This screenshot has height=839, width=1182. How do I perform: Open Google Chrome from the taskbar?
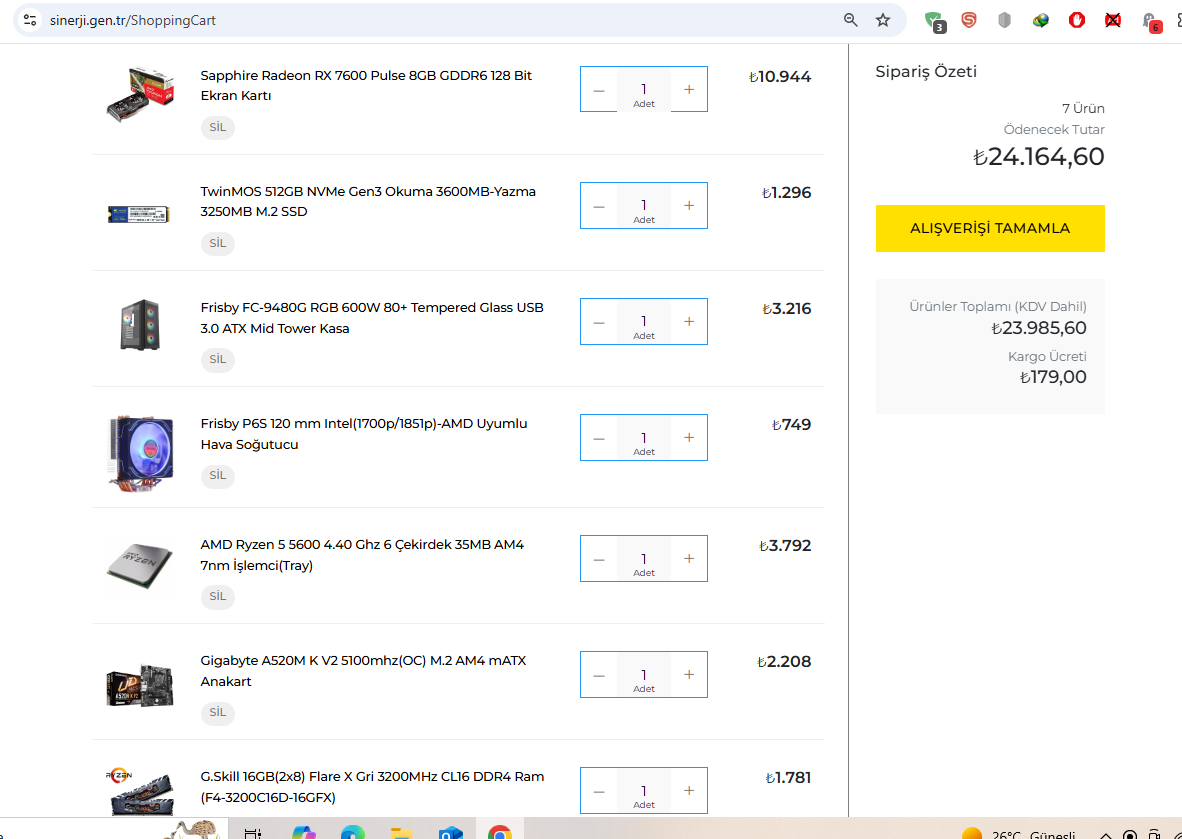pos(500,831)
